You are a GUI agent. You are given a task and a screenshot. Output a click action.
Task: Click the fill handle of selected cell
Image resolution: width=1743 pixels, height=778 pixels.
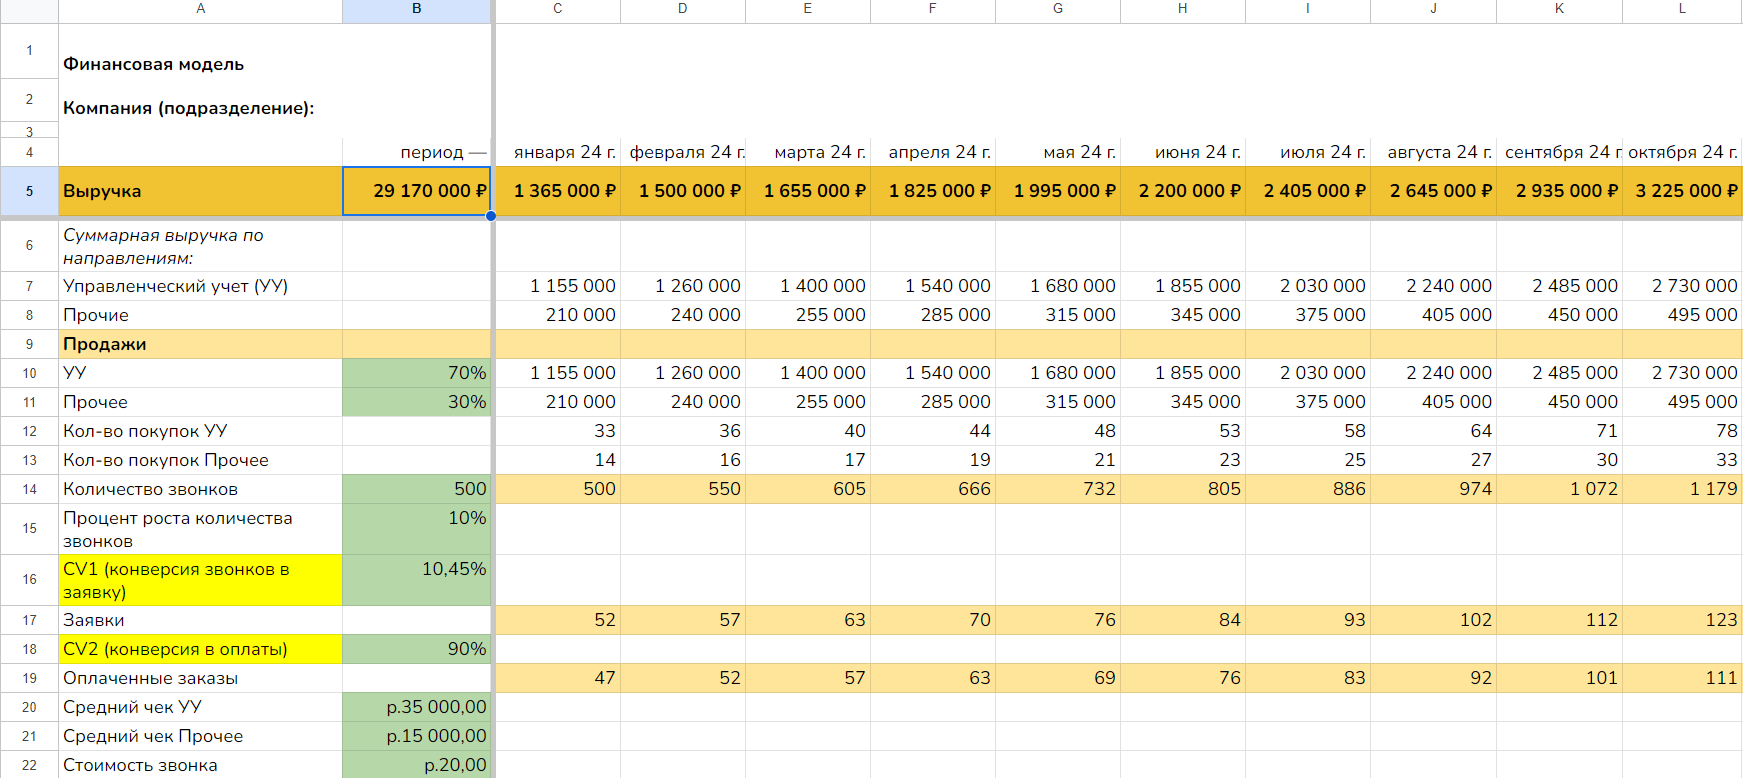click(491, 216)
